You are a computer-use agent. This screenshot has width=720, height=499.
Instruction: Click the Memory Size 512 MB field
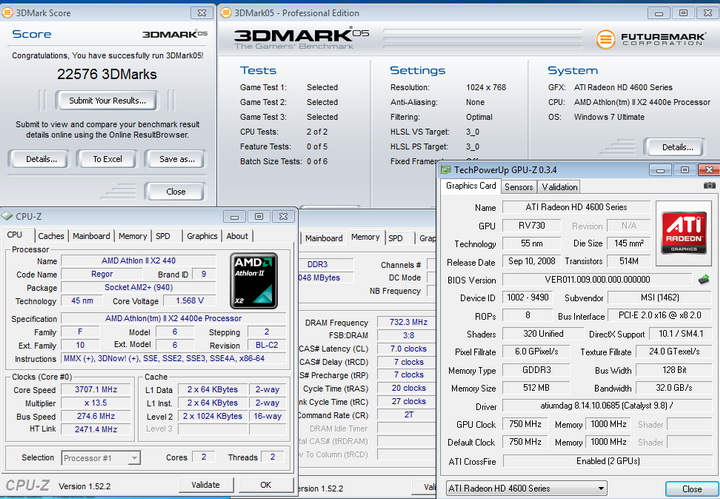pos(536,388)
